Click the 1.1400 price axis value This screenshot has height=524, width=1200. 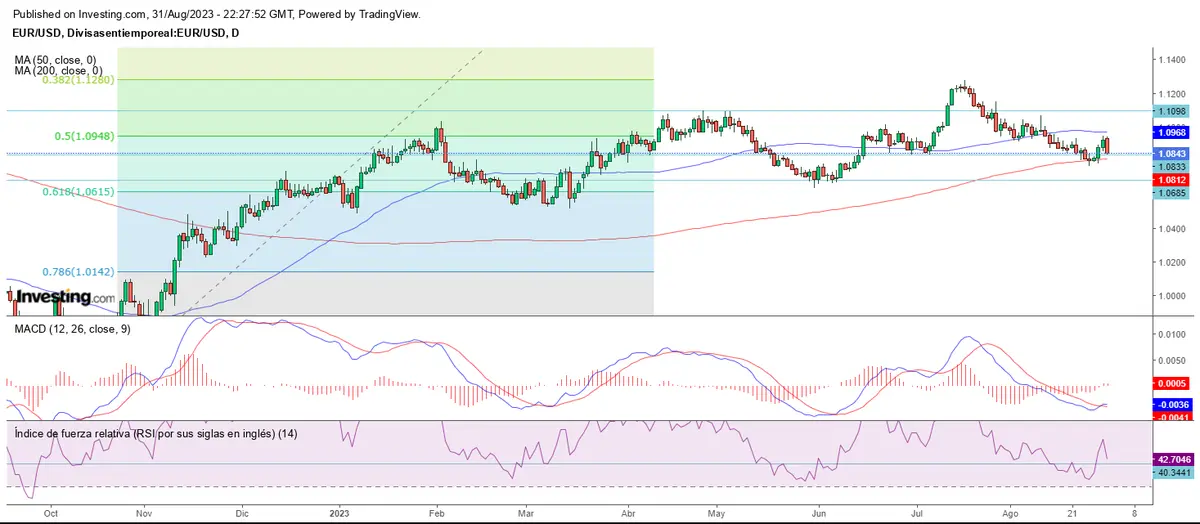tap(1172, 61)
